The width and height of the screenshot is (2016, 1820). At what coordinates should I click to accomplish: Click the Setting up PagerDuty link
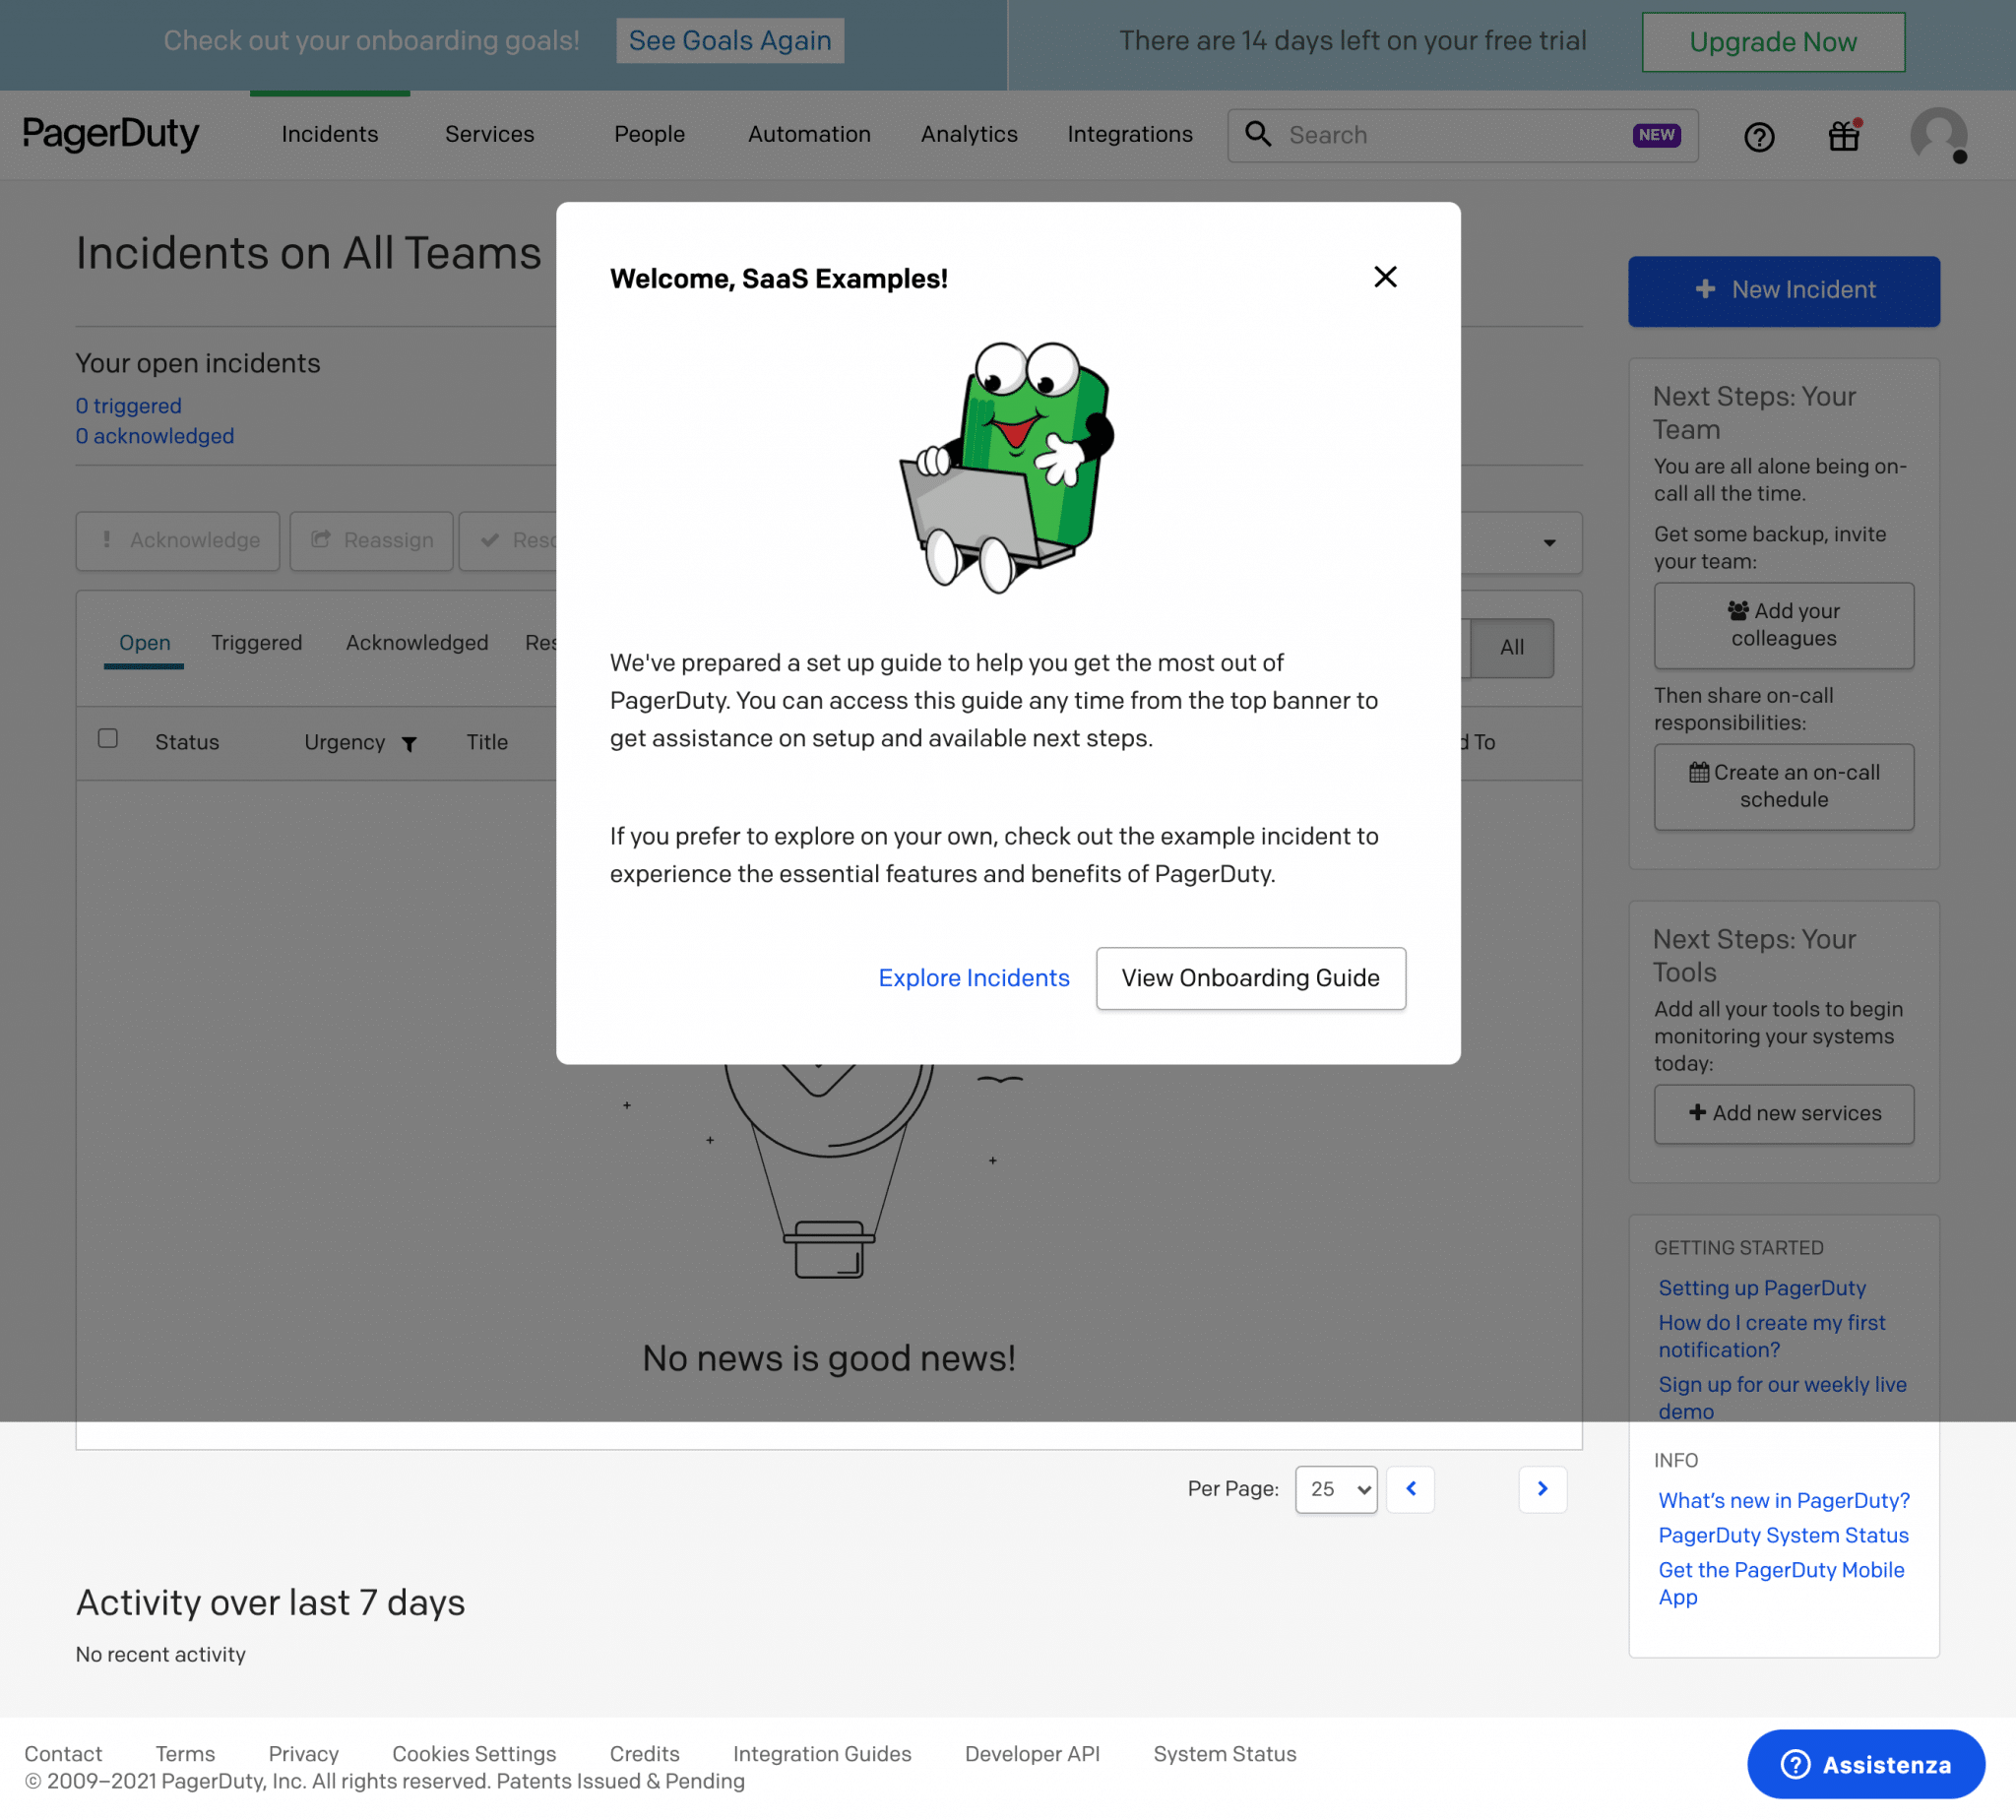coord(1761,1287)
